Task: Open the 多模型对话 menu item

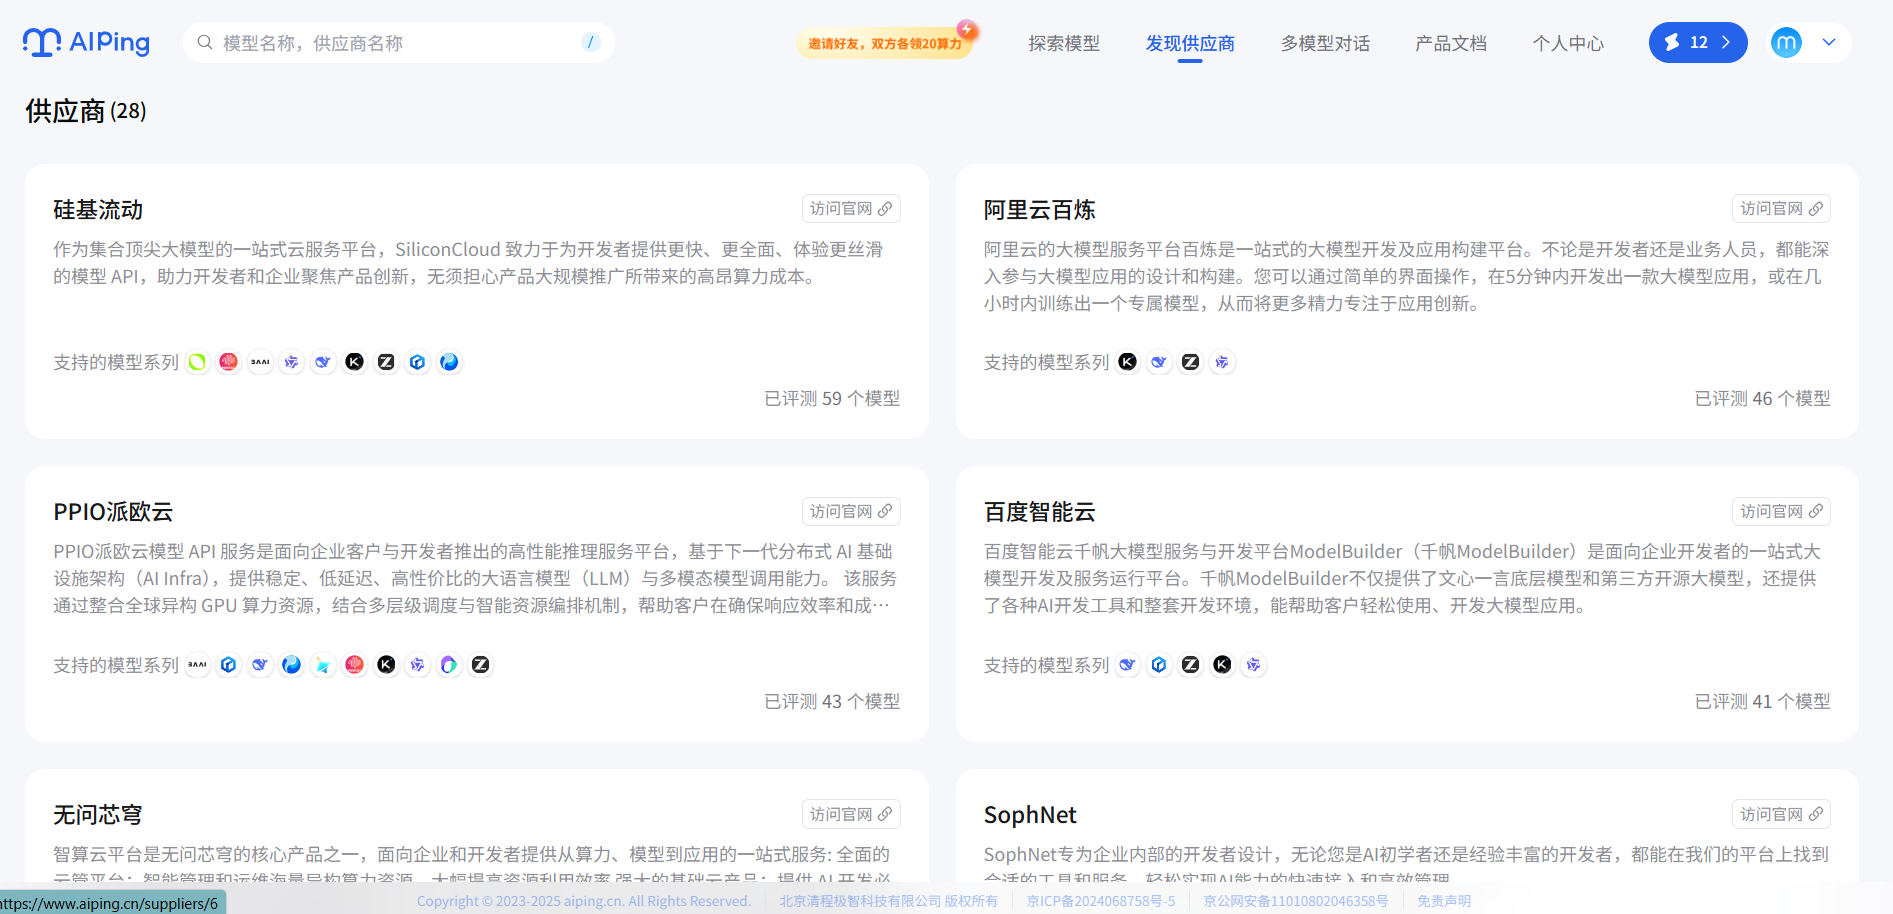Action: click(x=1325, y=43)
